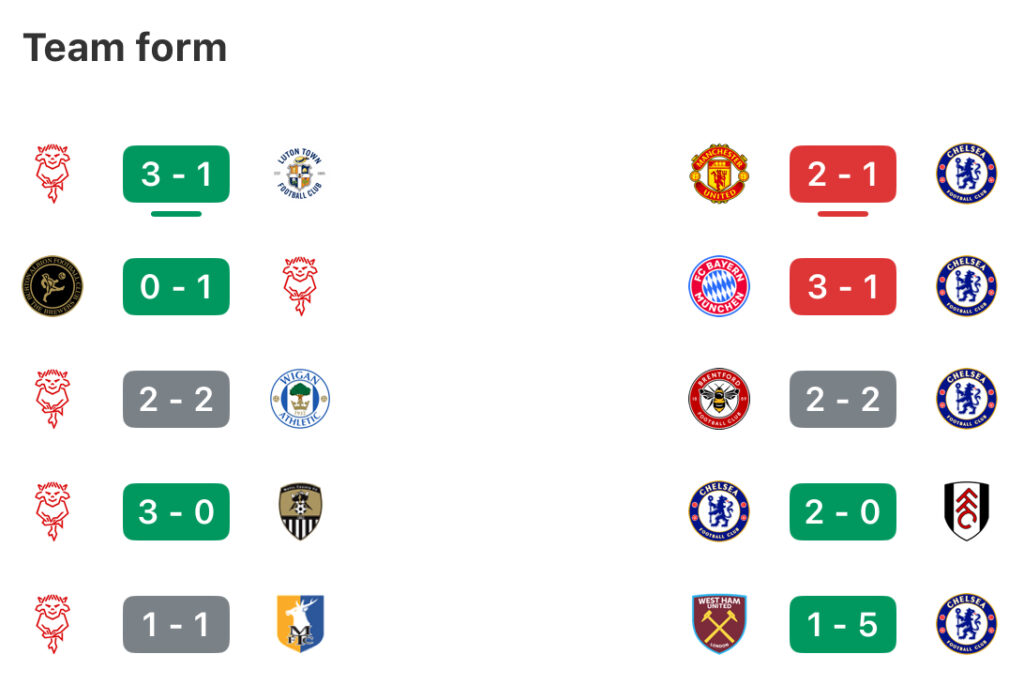Viewport: 1024px width, 700px height.
Task: Select the Brentford bee crest
Action: pos(718,399)
